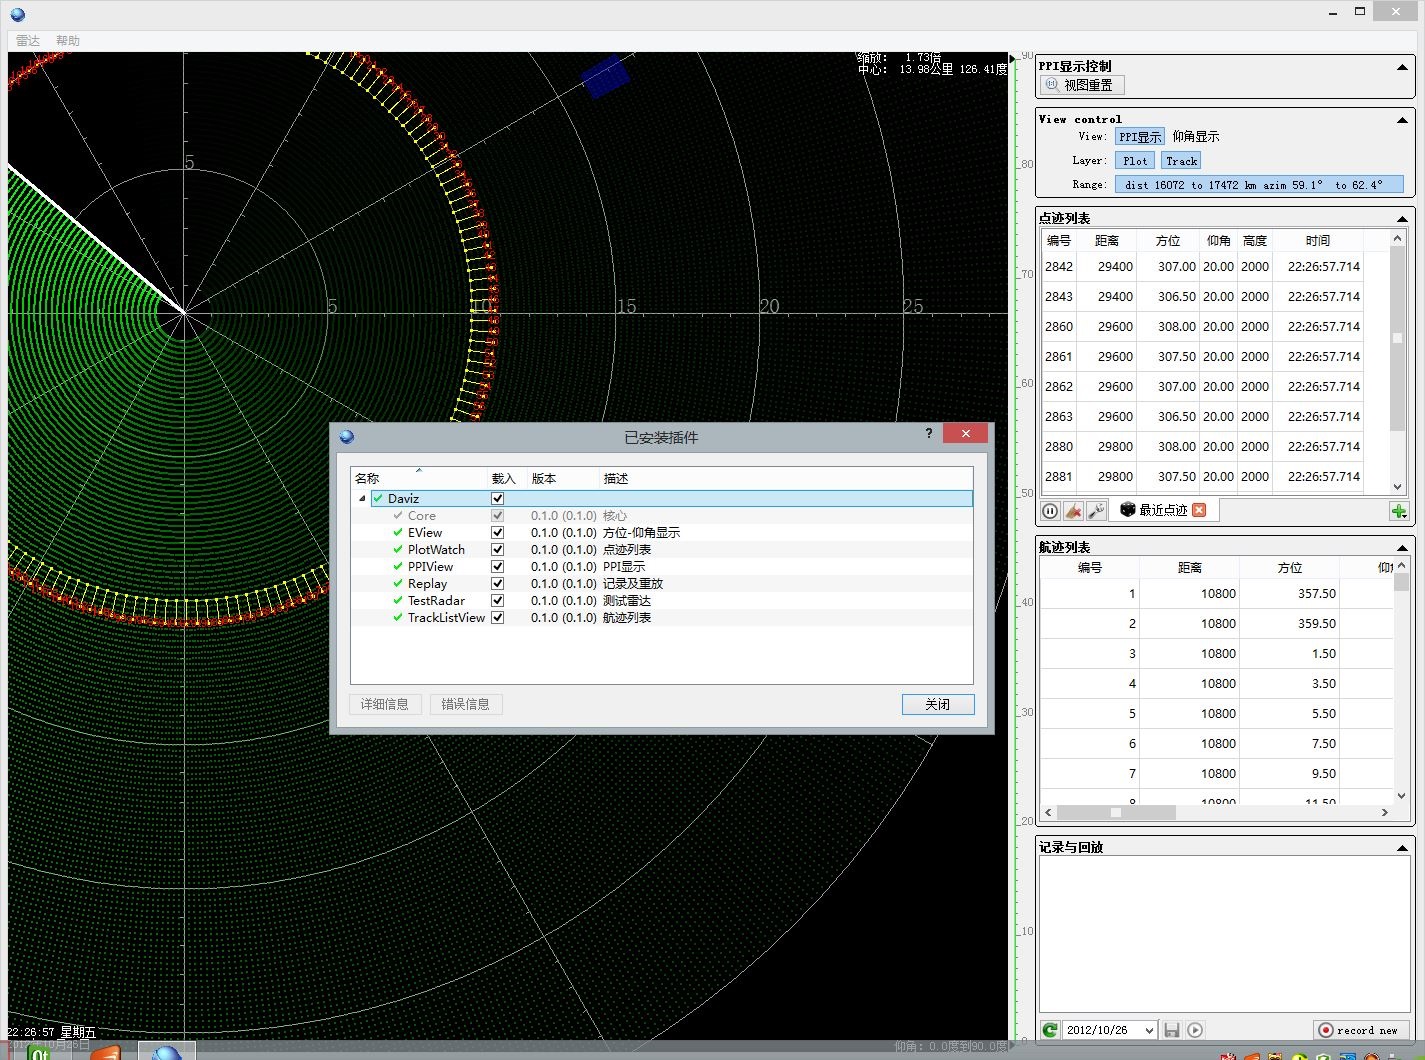Toggle the Daviz load checkbox
The image size is (1425, 1060).
tap(497, 498)
